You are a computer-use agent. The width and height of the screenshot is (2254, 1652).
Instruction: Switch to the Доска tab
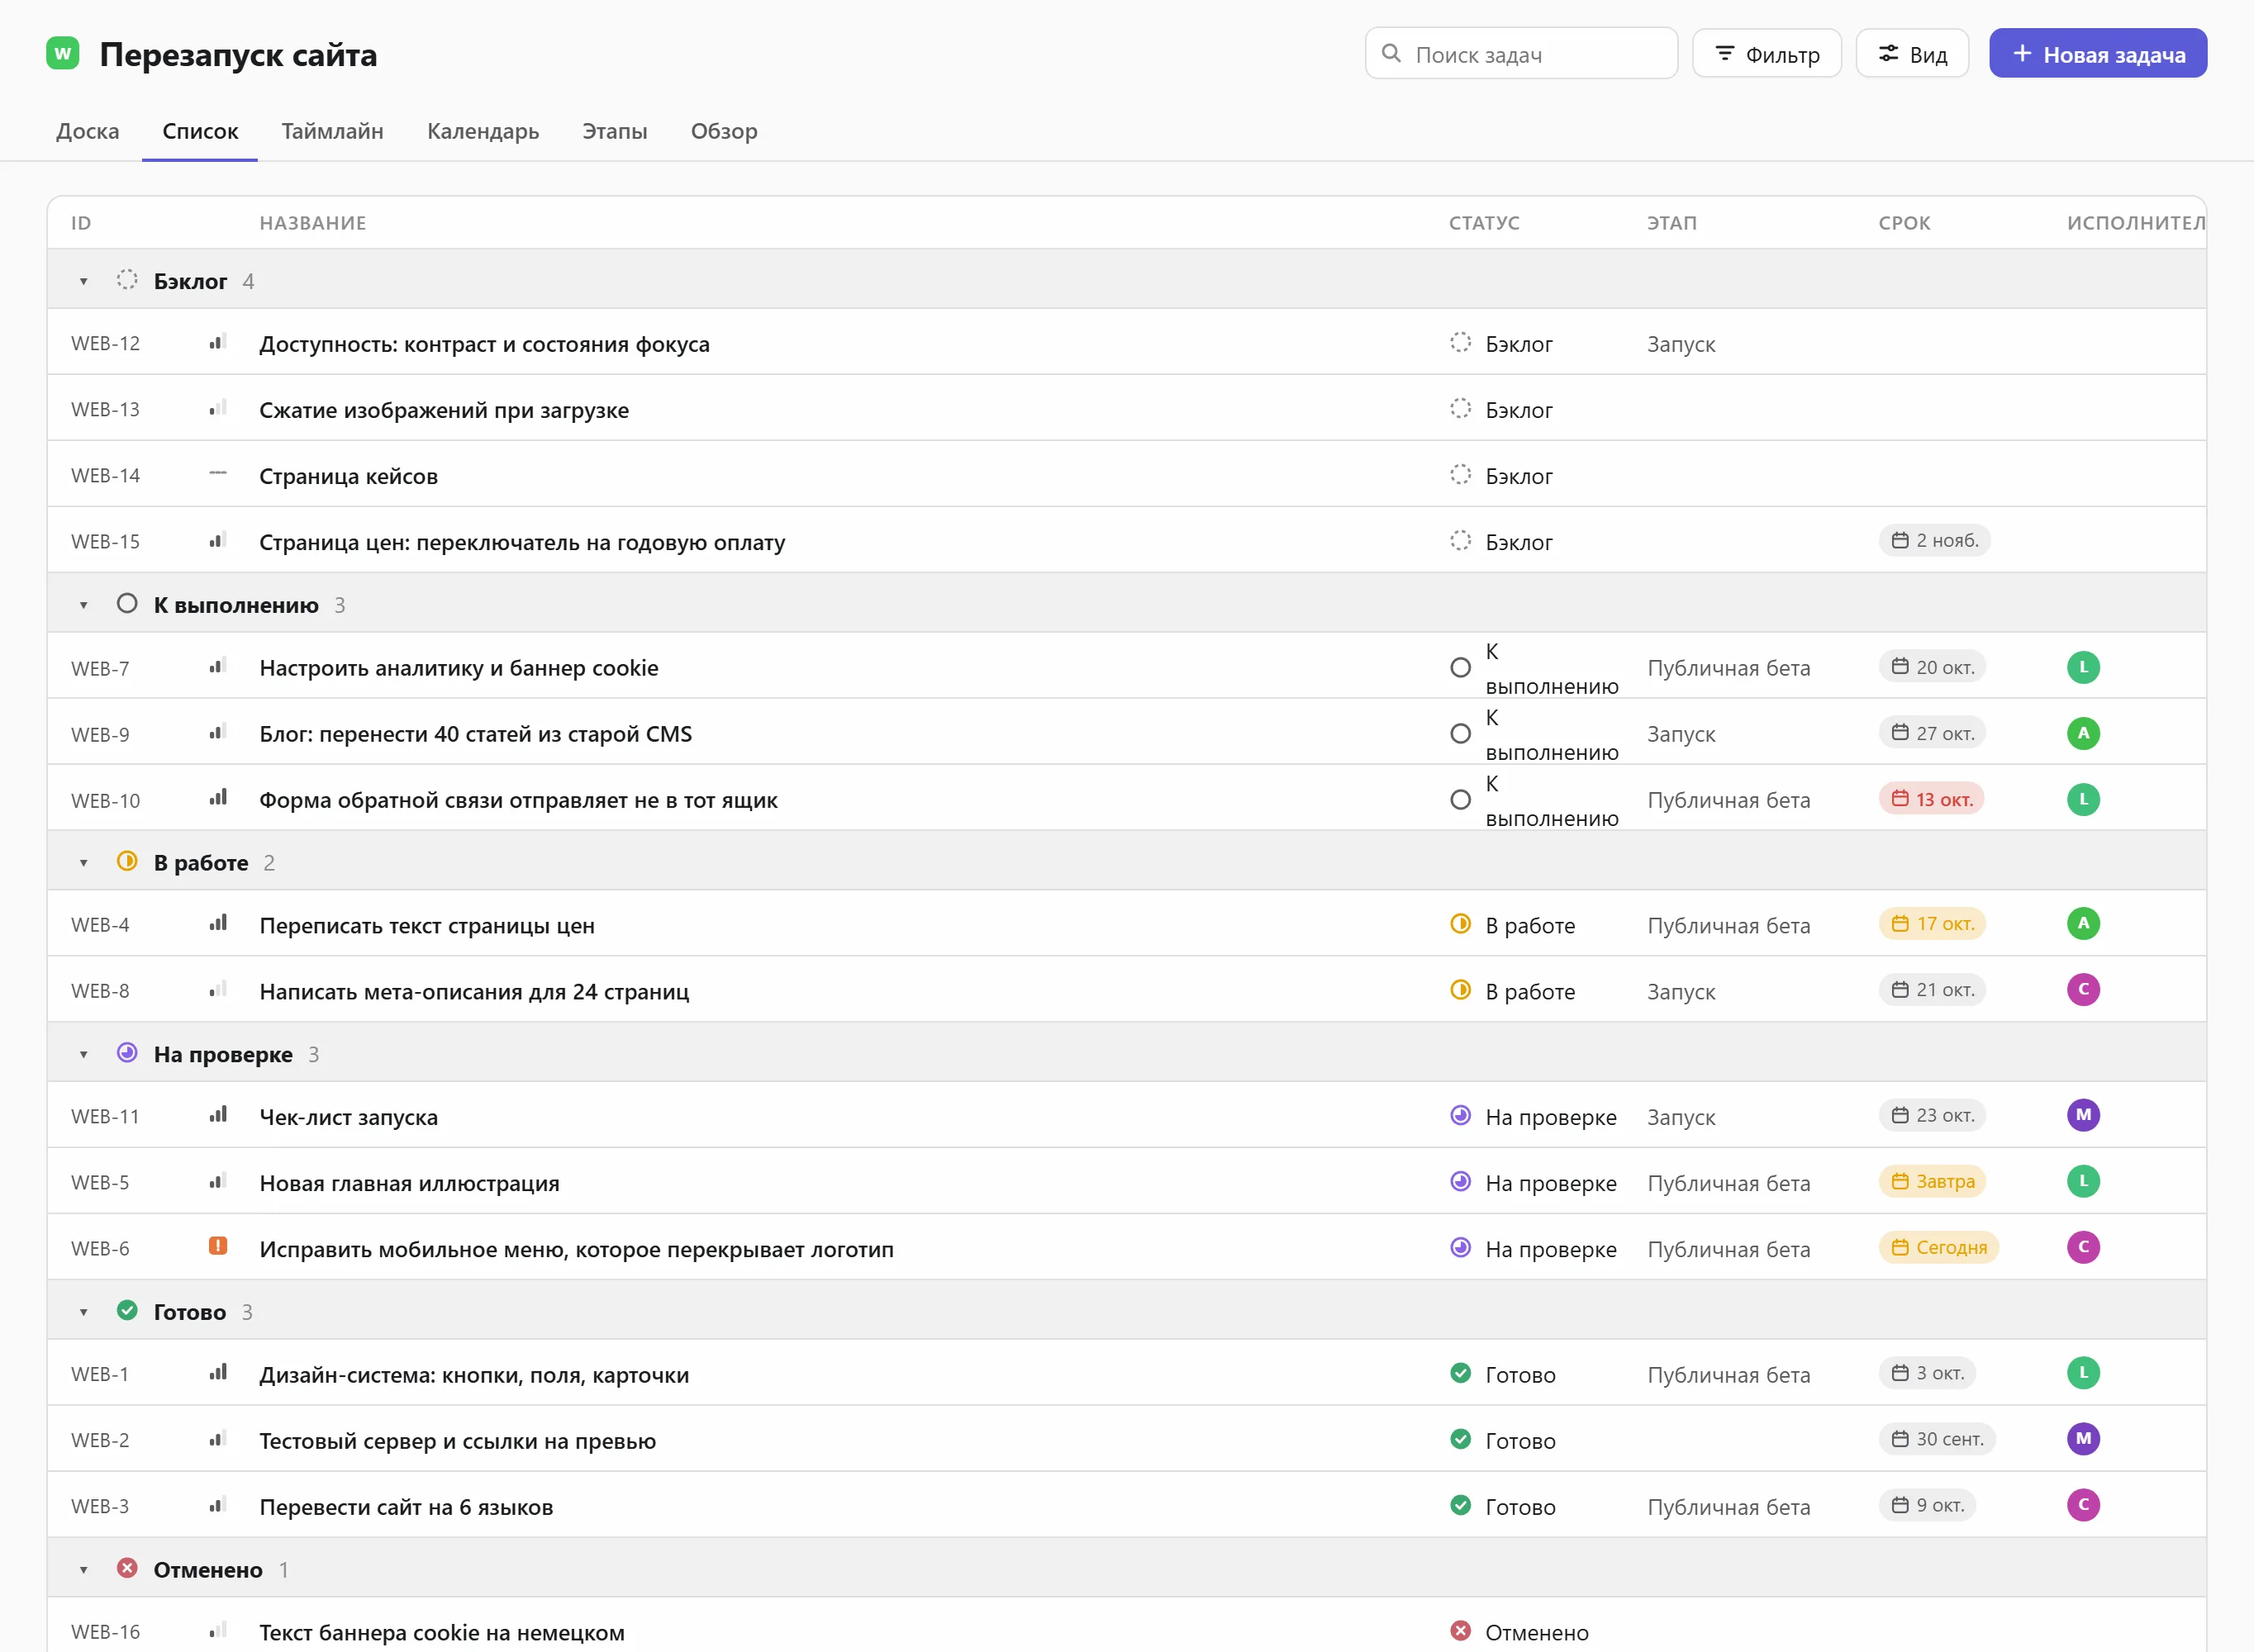(87, 131)
